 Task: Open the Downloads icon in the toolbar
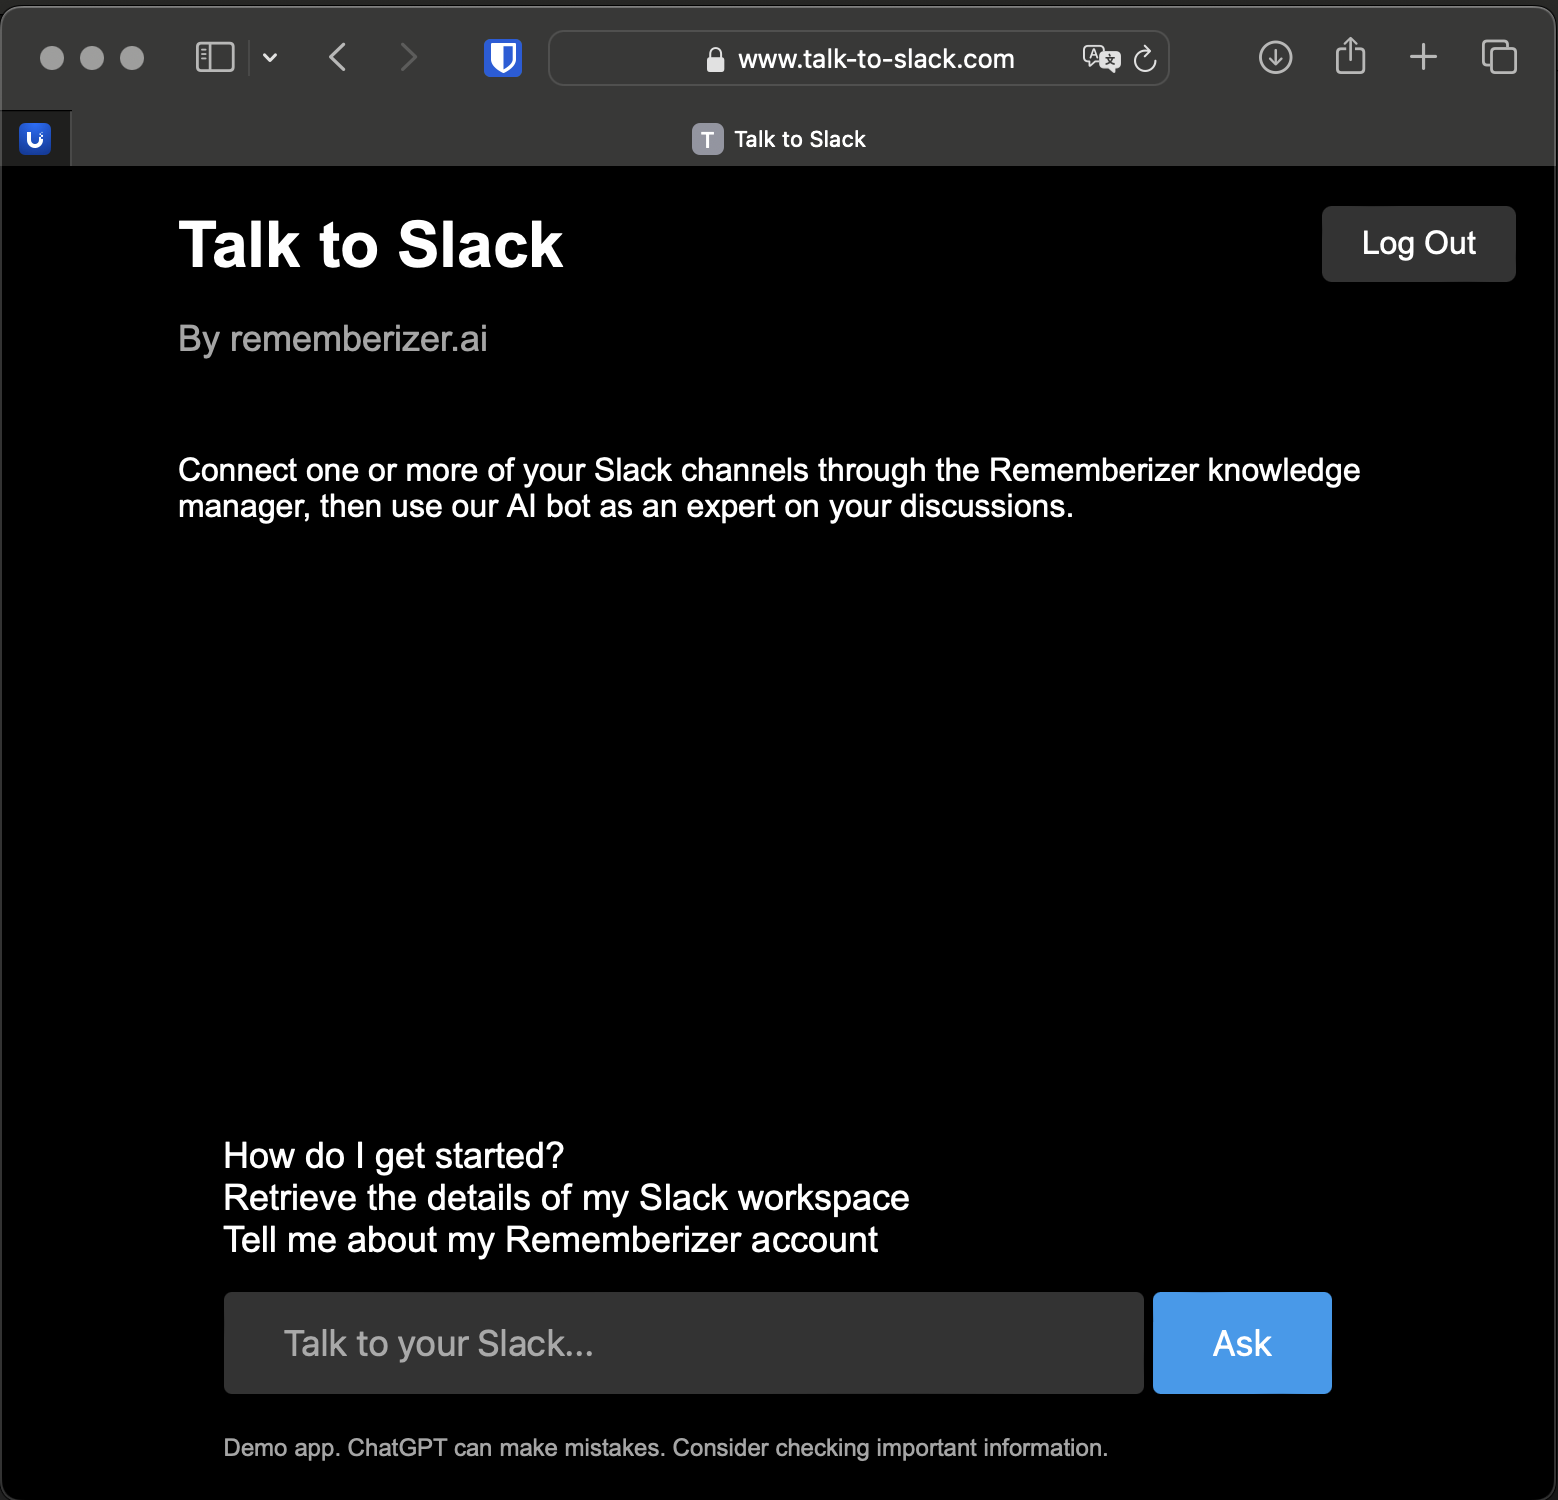point(1275,57)
